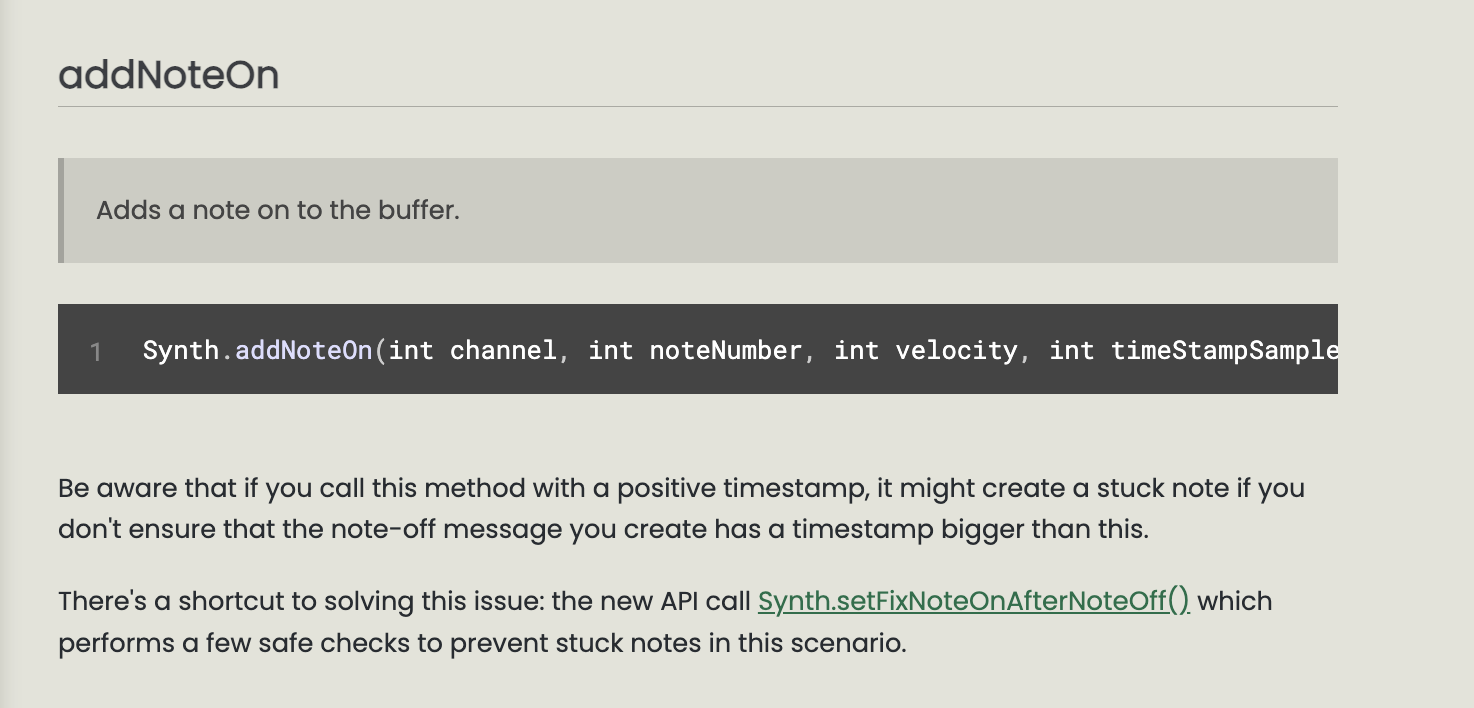The image size is (1474, 708).
Task: Click the 'Adds a note on to the buffer' description
Action: pyautogui.click(x=278, y=211)
